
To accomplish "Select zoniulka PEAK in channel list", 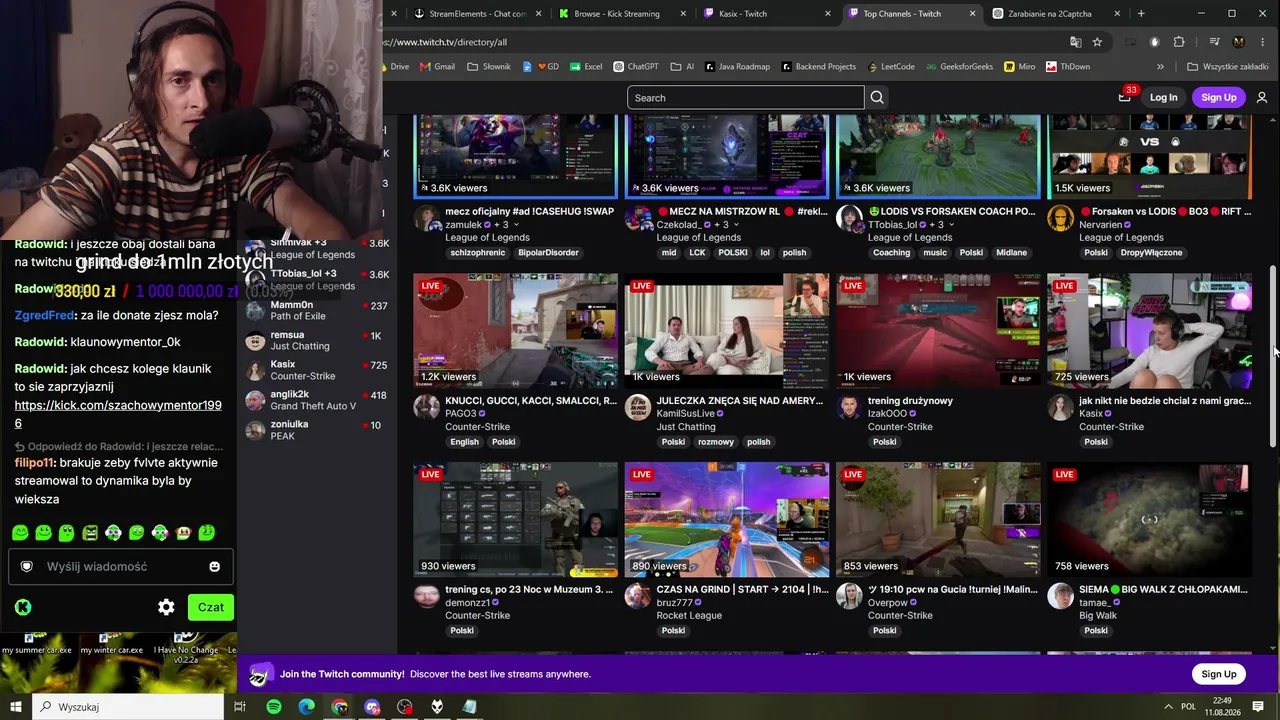I will [x=318, y=430].
